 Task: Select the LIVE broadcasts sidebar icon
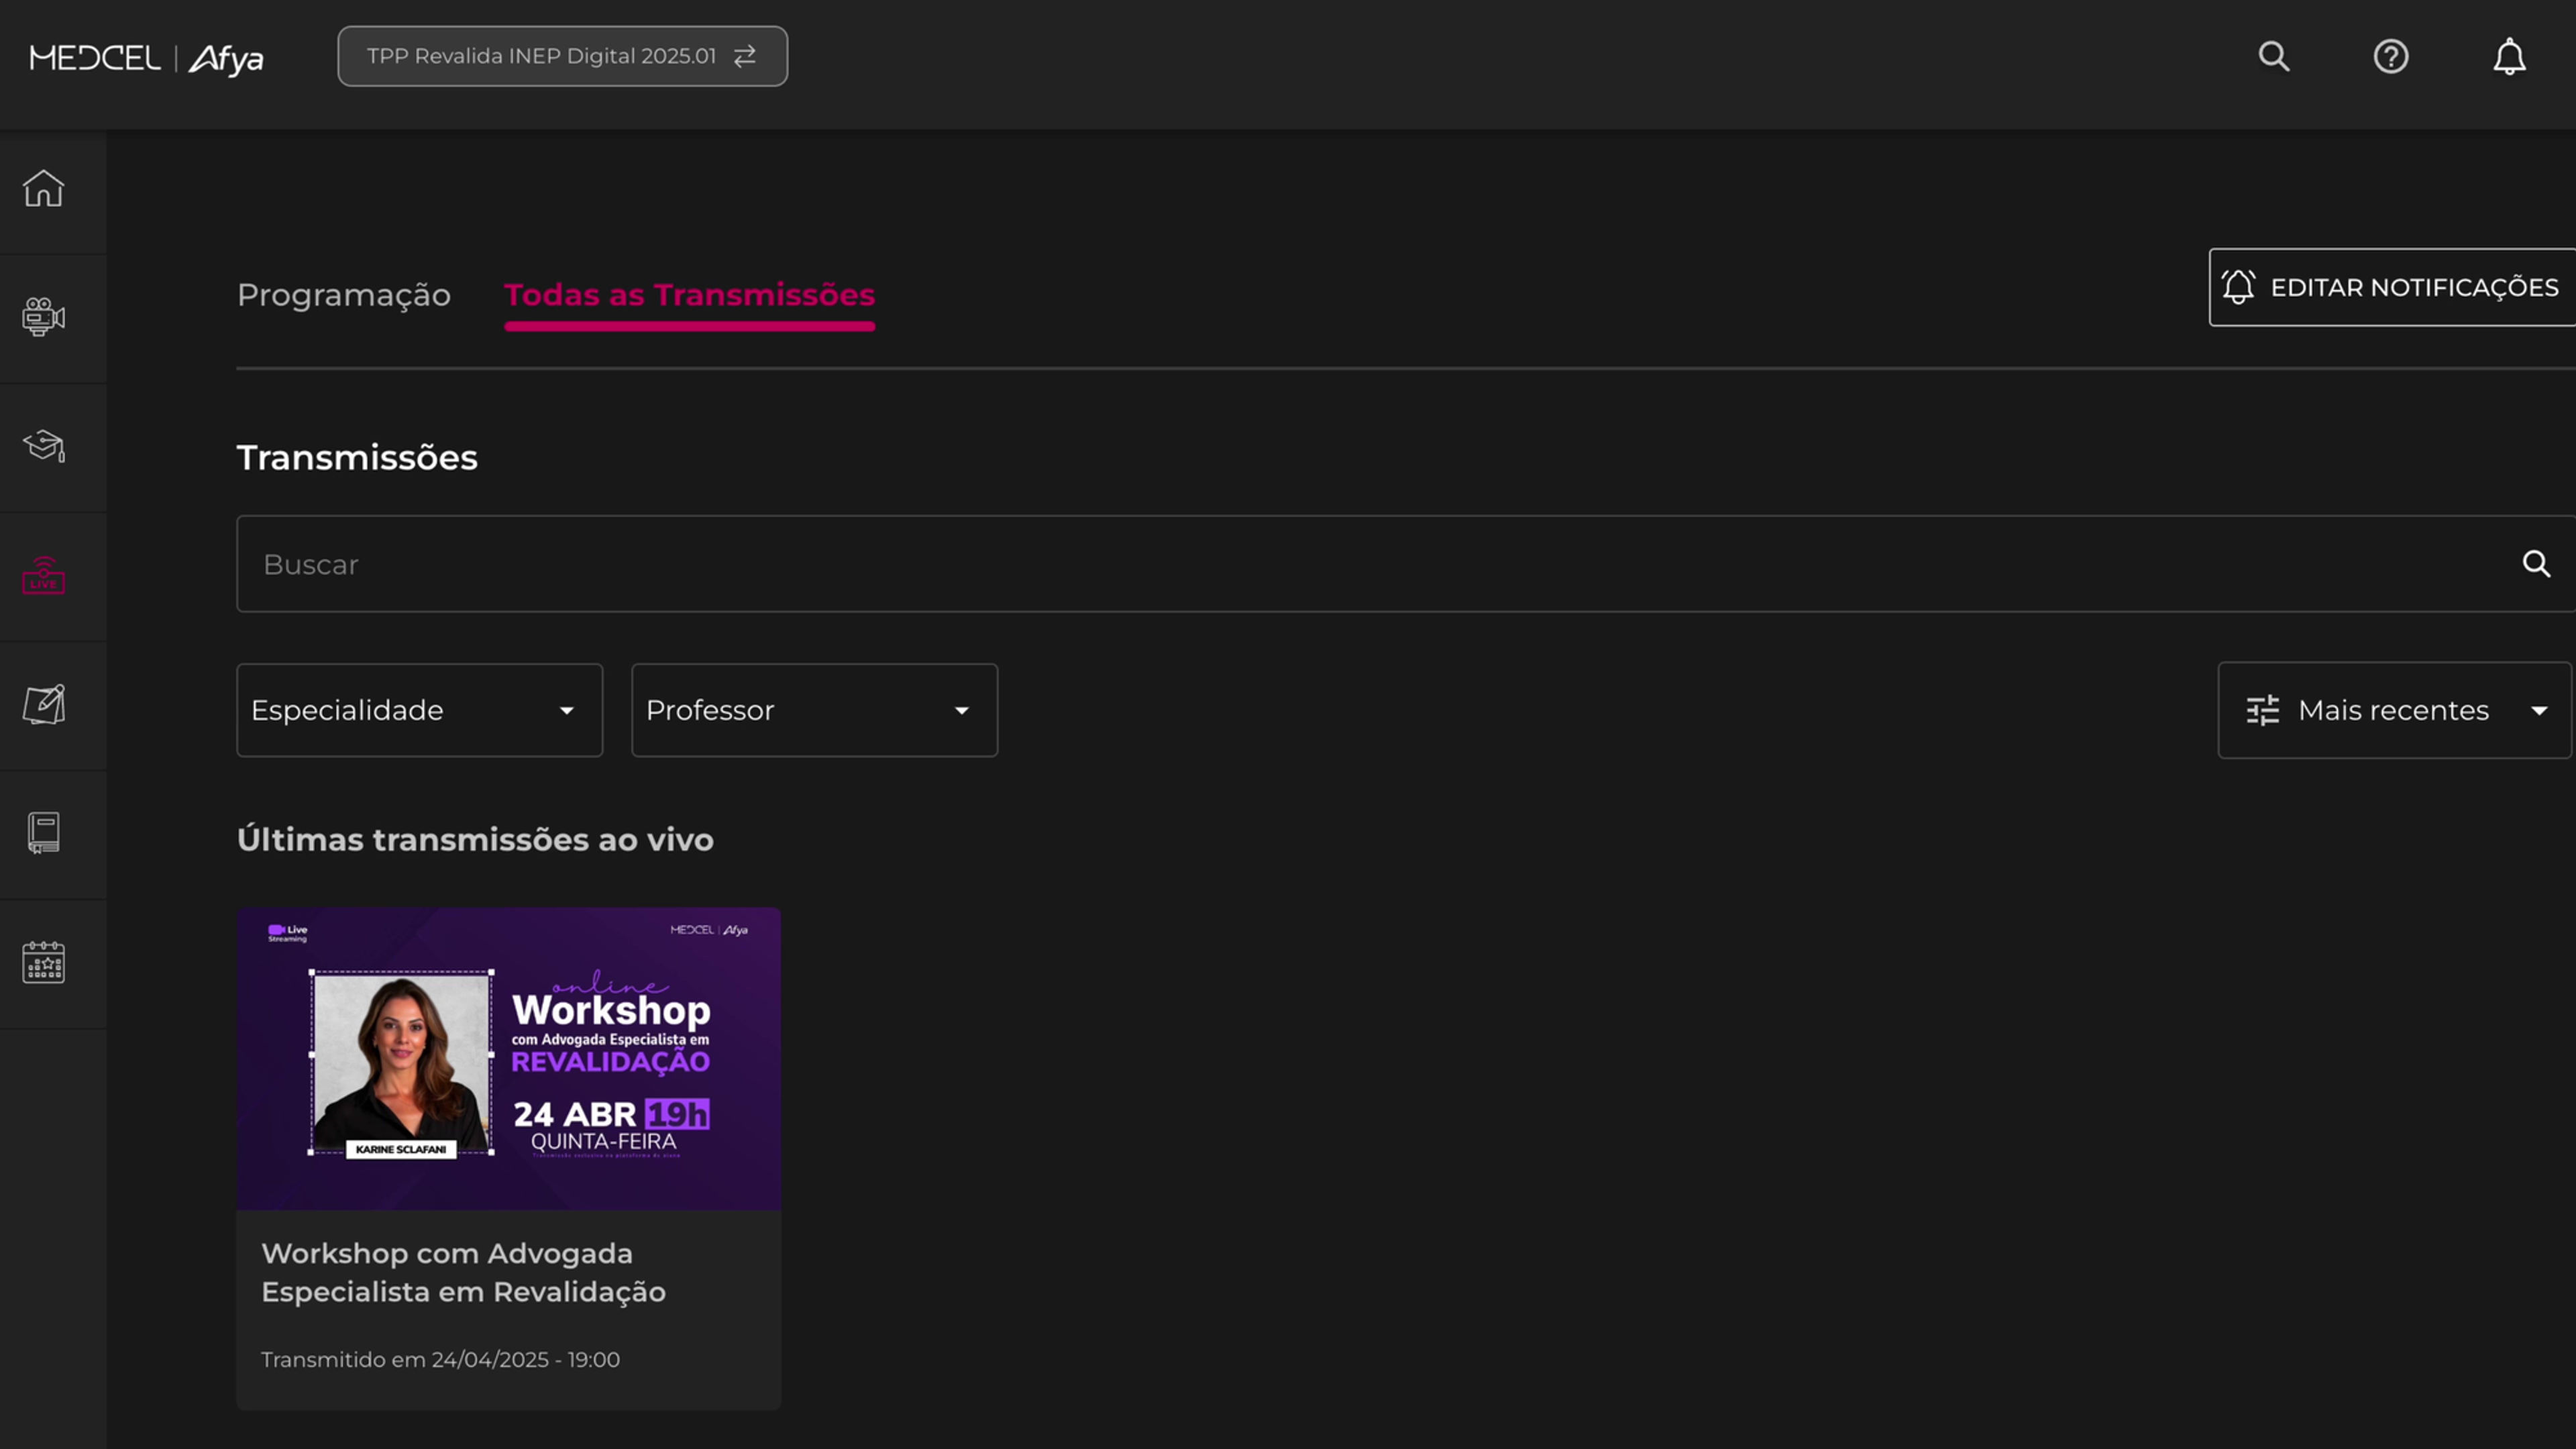coord(43,575)
